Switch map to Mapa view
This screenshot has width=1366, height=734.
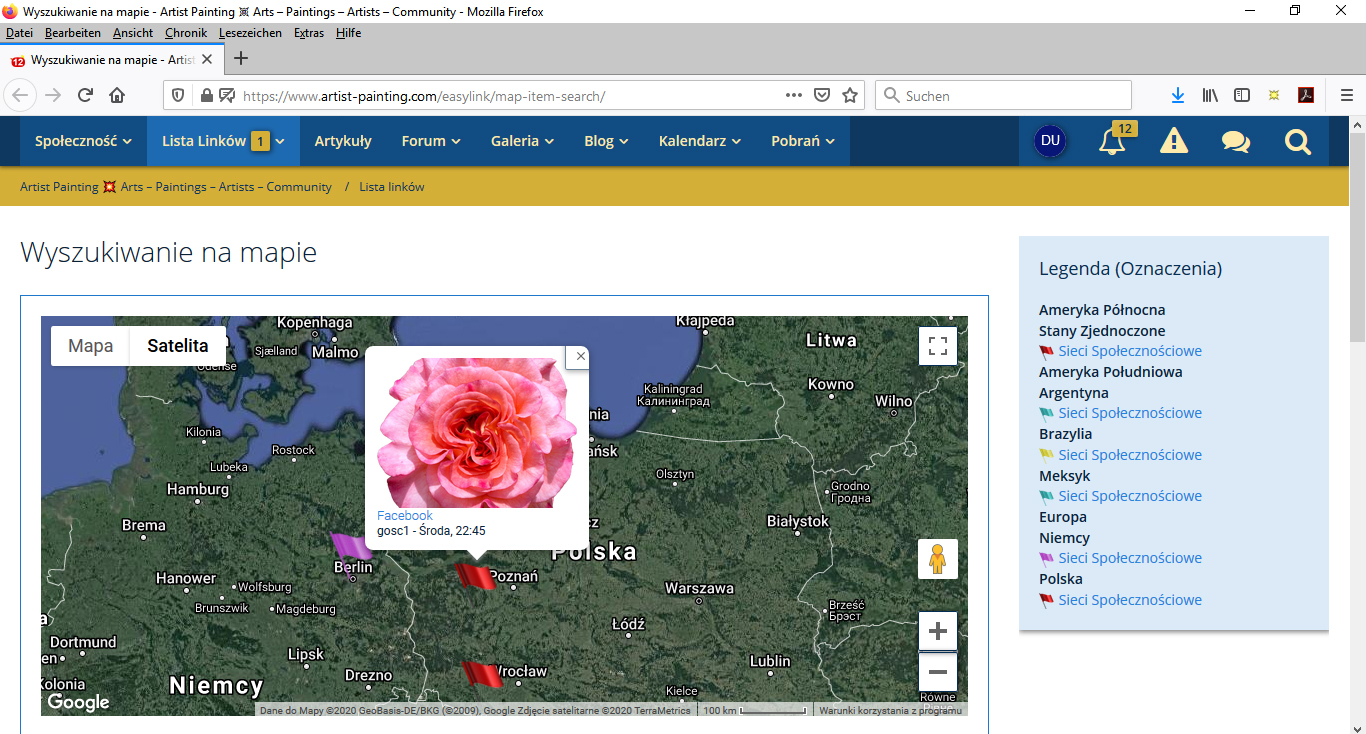tap(90, 346)
